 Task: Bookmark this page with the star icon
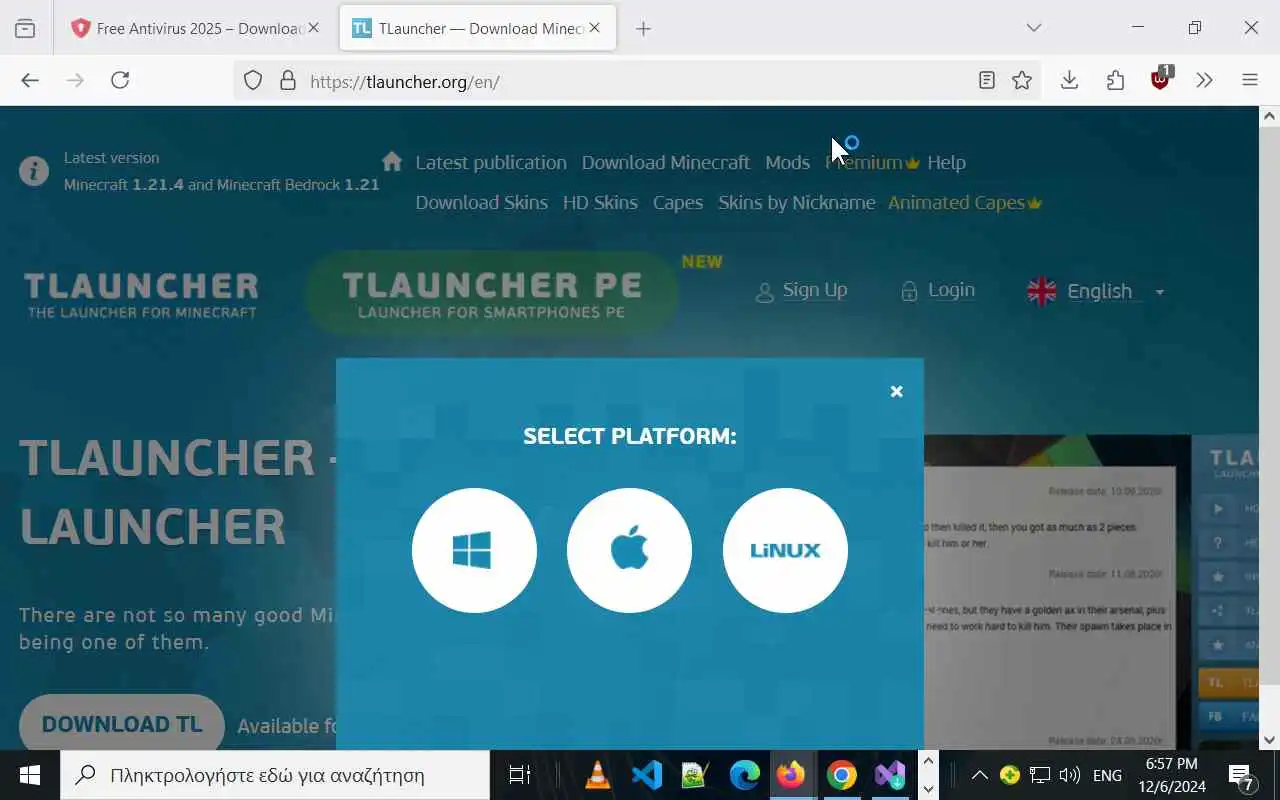click(x=1022, y=81)
